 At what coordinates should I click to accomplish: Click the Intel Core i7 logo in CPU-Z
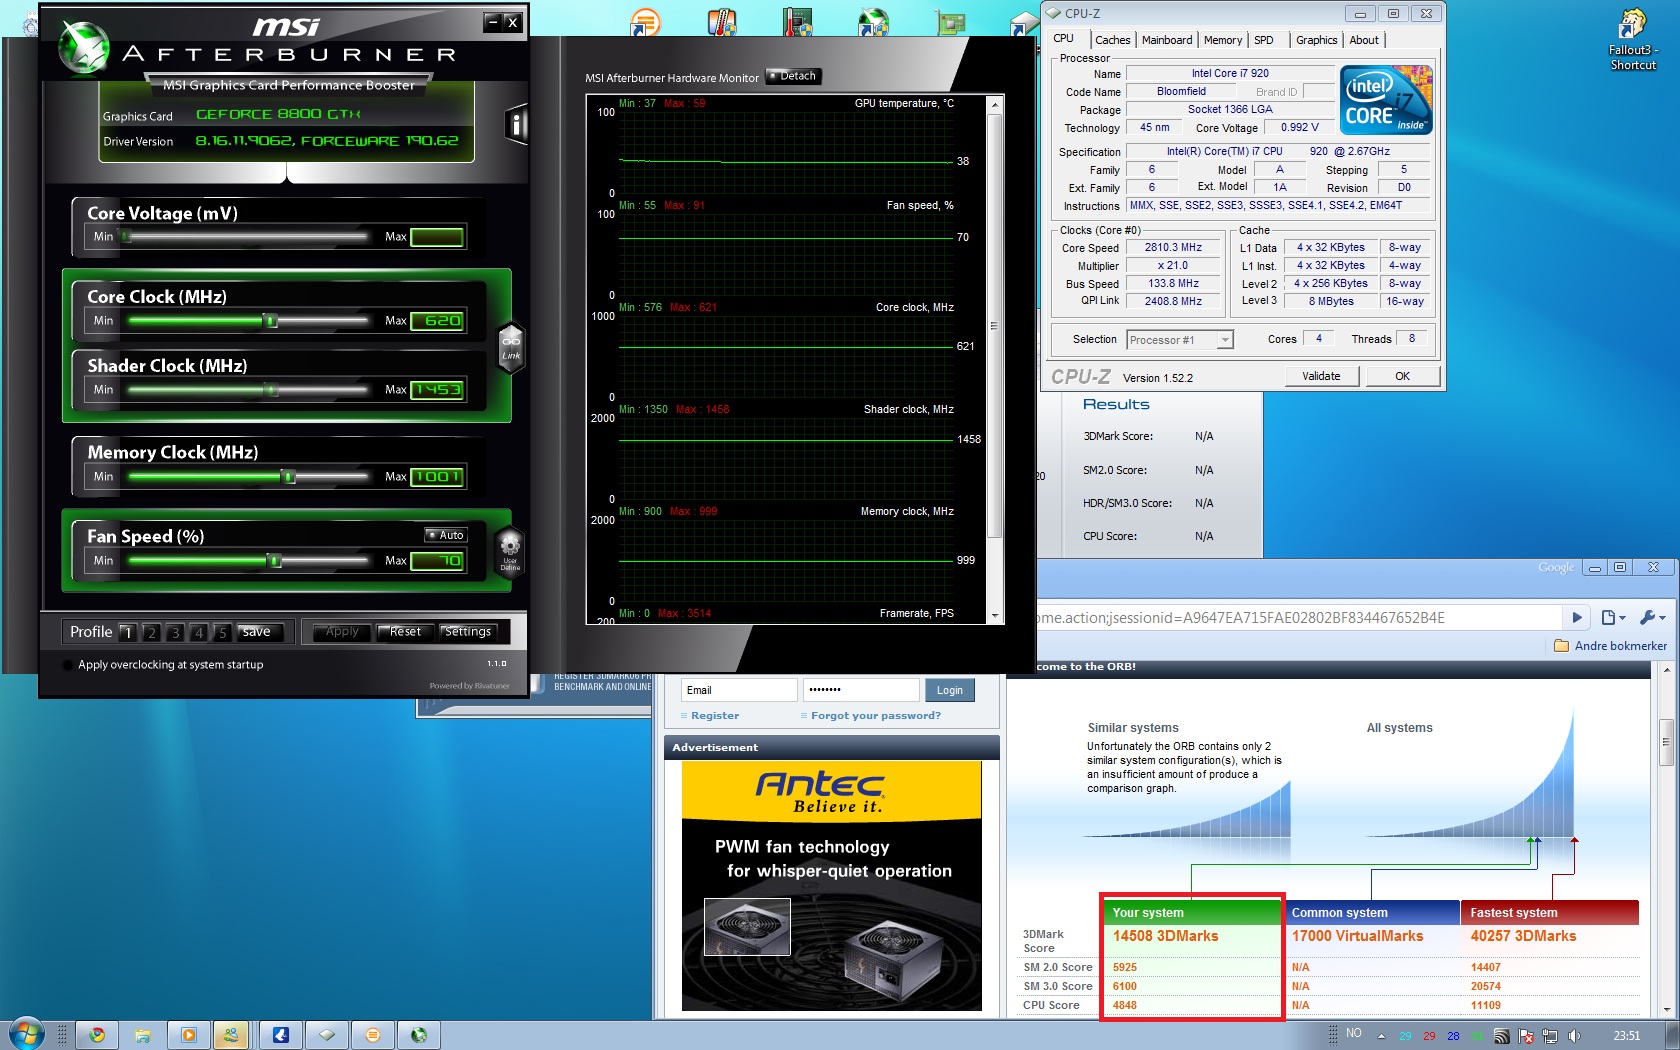1386,100
